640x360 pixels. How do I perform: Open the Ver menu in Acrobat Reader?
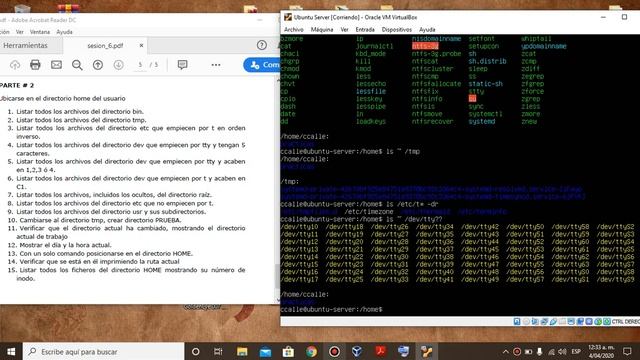point(20,31)
